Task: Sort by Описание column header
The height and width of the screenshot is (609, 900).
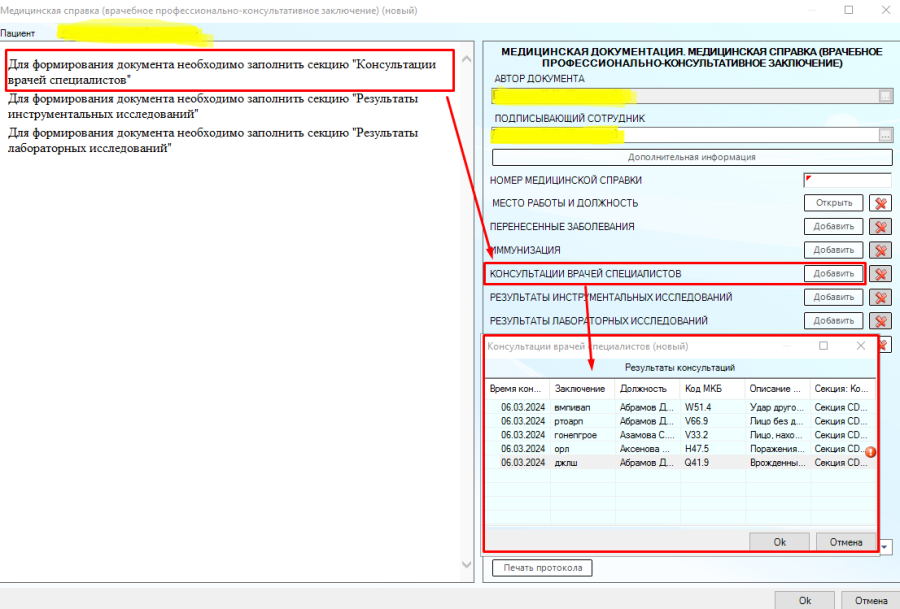Action: (x=777, y=389)
